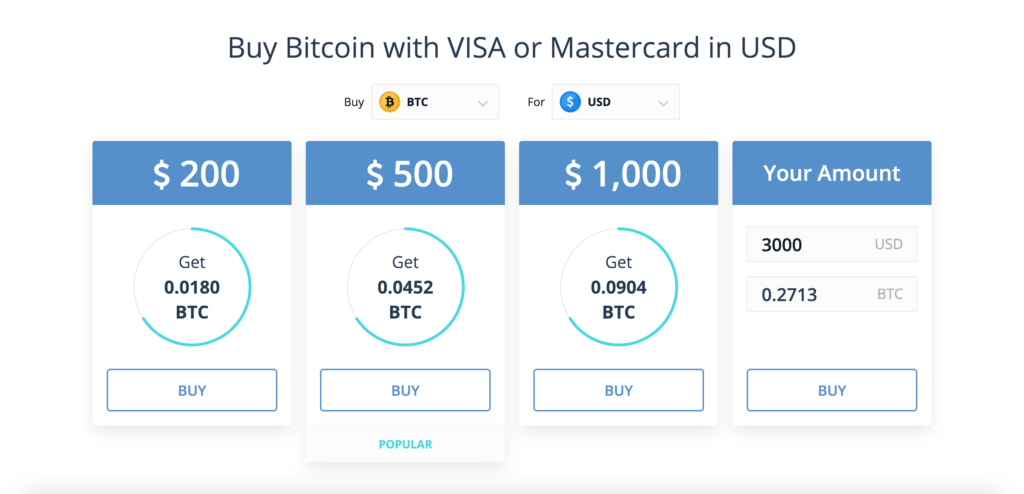Screen dimensions: 1024x494
Task: Expand crypto selector using the BTC chevron
Action: pyautogui.click(x=483, y=103)
